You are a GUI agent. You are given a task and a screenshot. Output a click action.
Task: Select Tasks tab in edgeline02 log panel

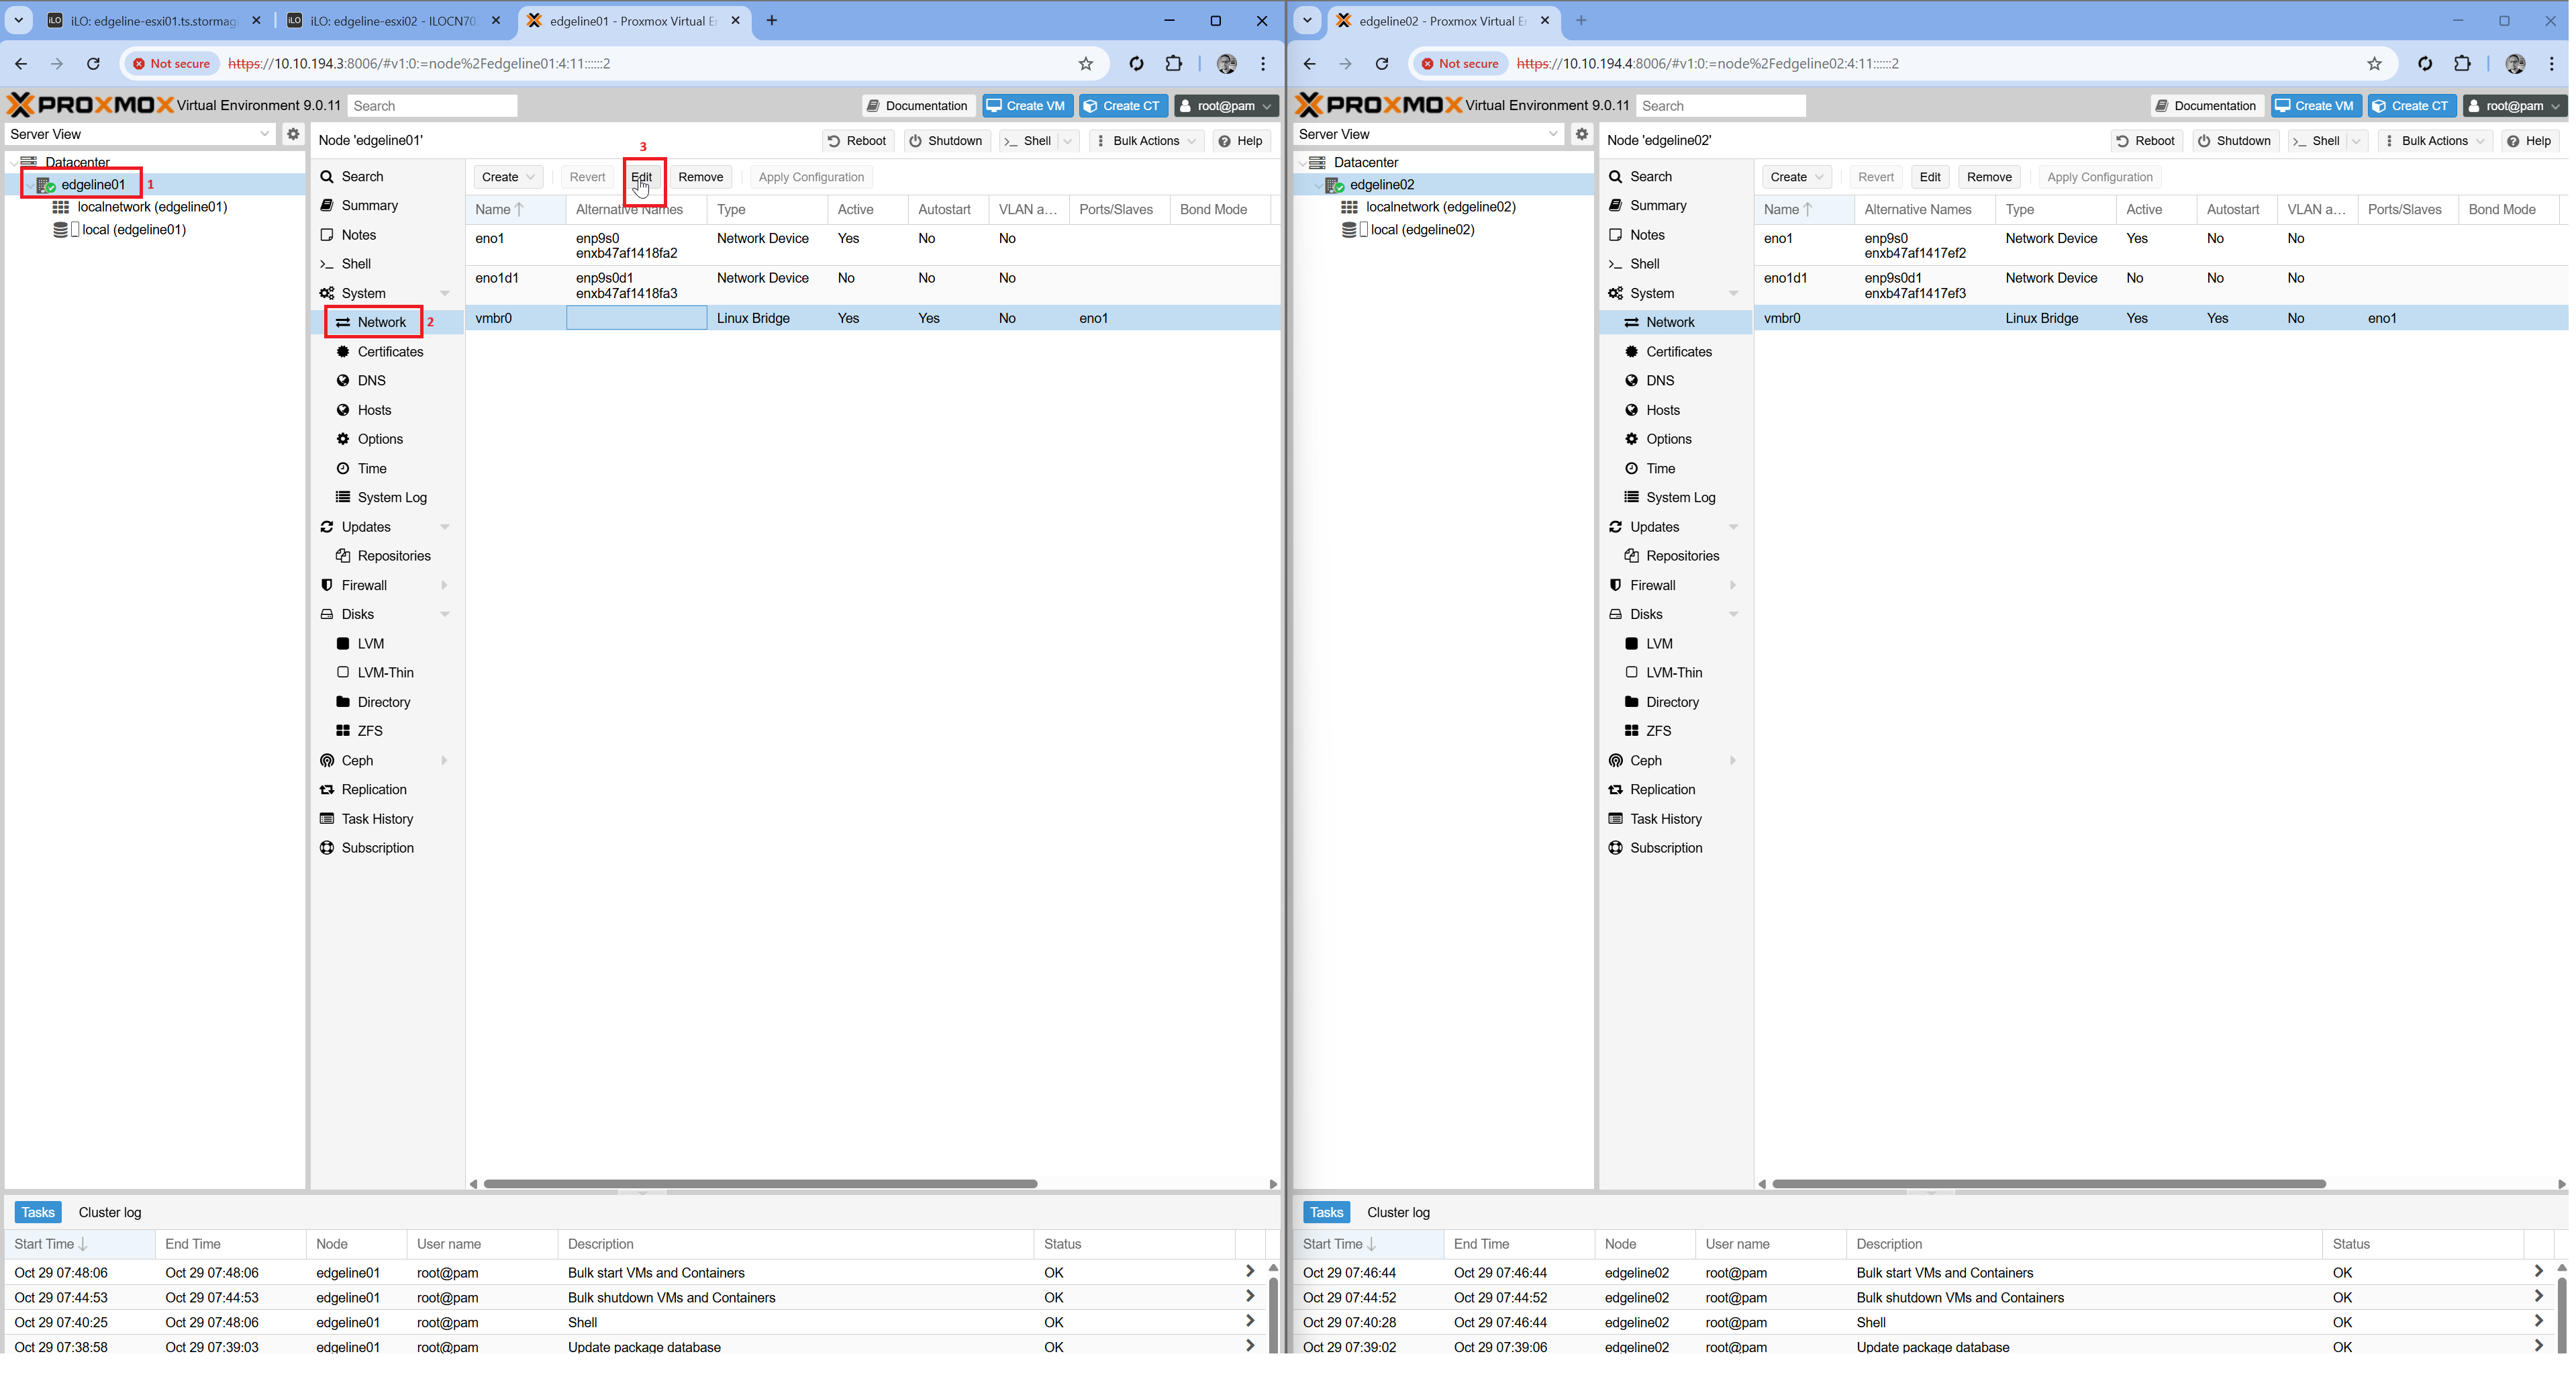1327,1213
